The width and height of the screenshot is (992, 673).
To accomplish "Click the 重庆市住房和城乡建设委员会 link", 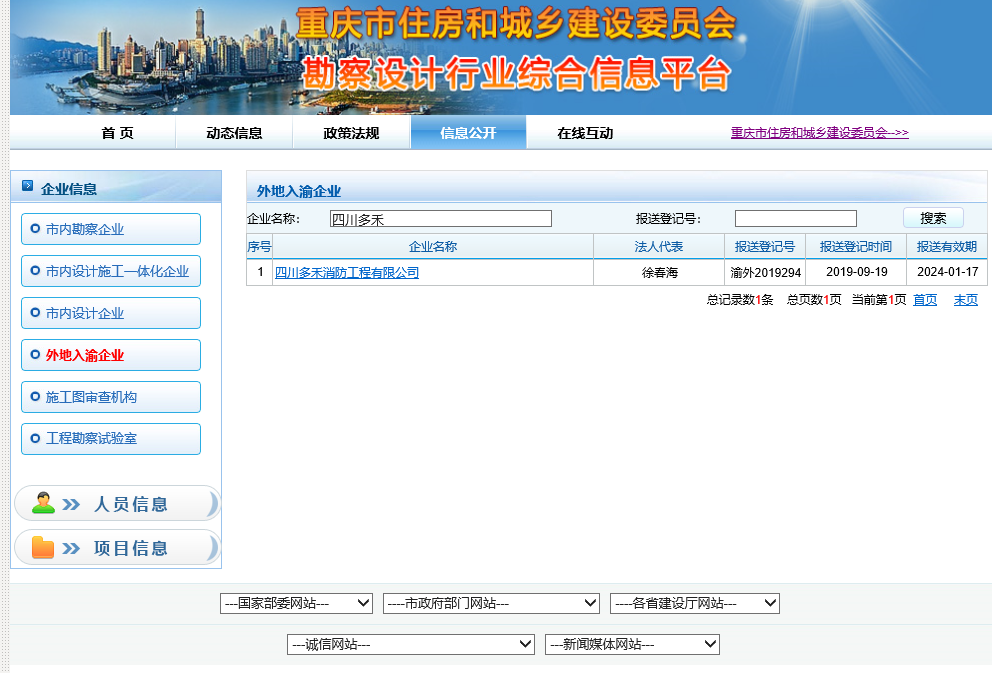I will [x=819, y=133].
